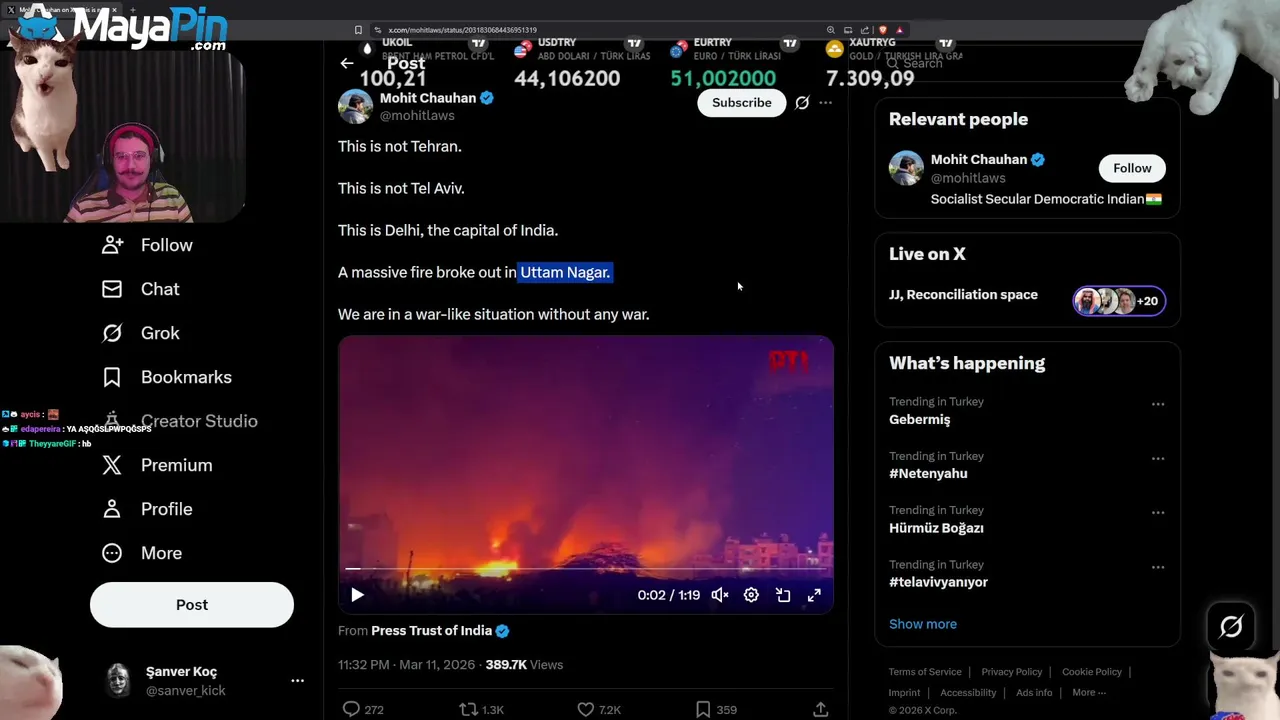Enter video fullscreen mode
The height and width of the screenshot is (720, 1280).
[814, 595]
